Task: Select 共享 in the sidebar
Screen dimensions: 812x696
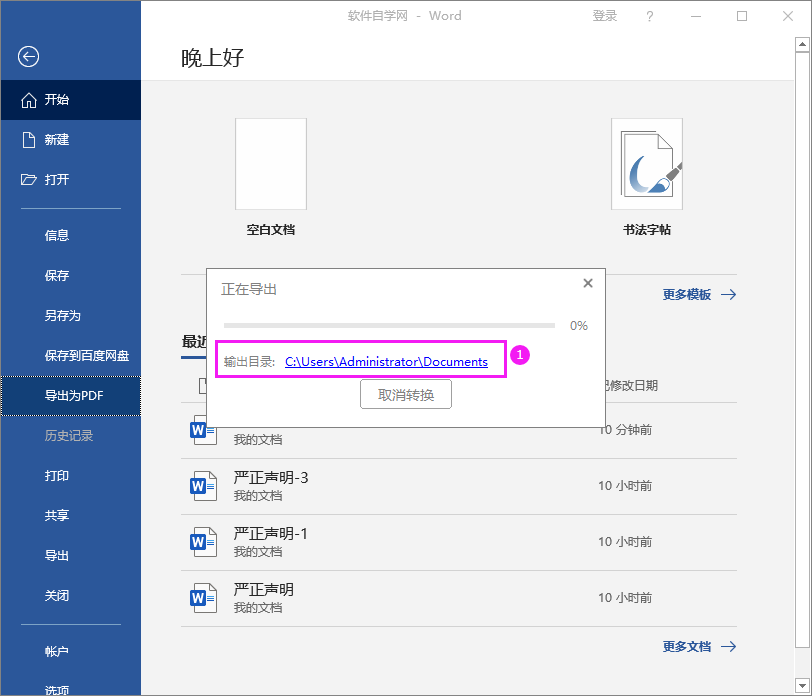Action: coord(57,516)
